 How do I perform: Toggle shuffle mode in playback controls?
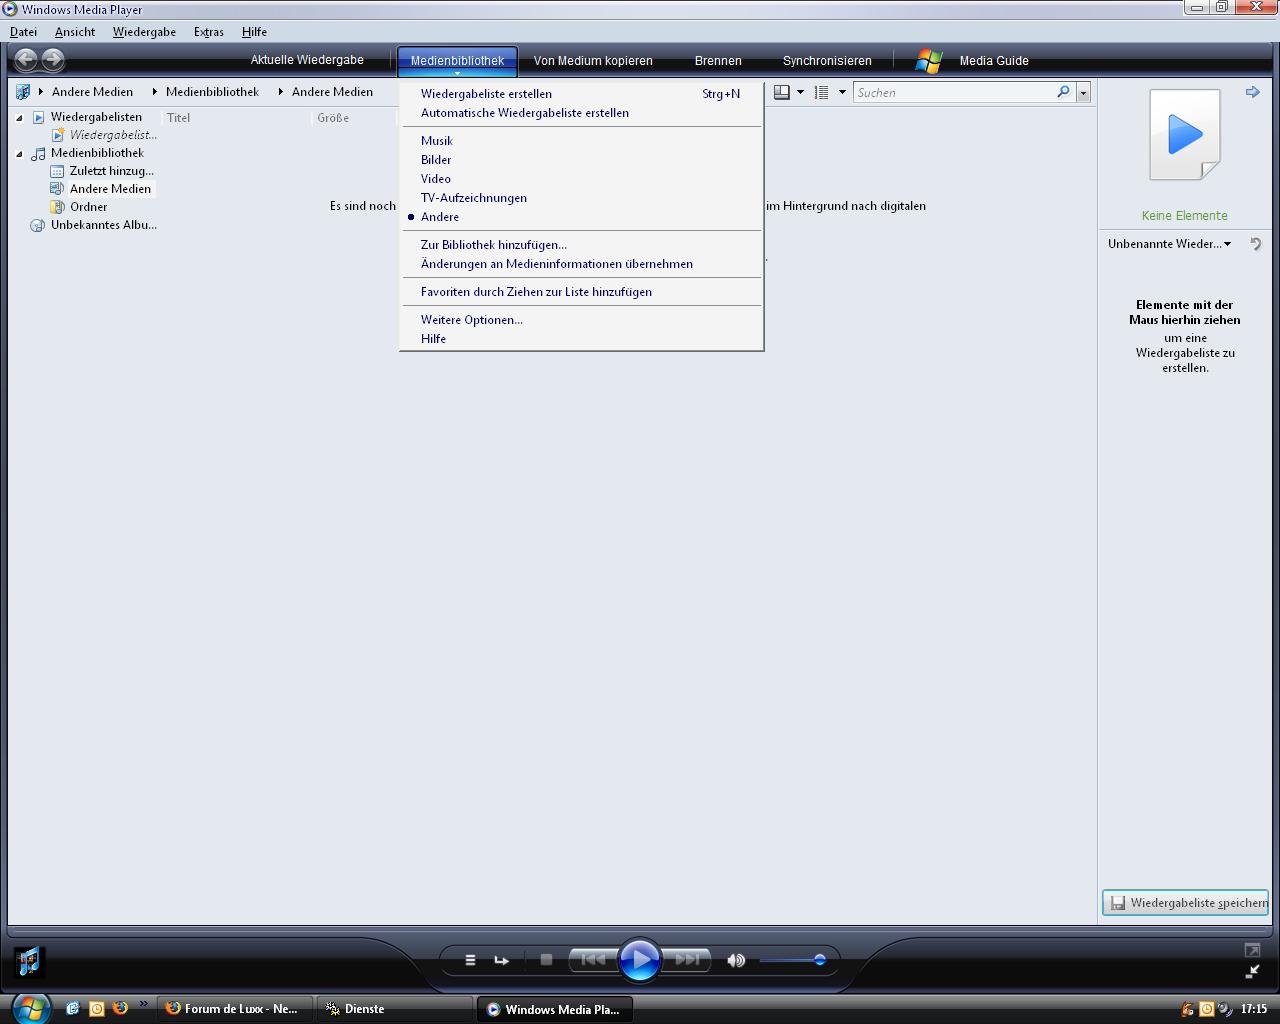[x=470, y=960]
